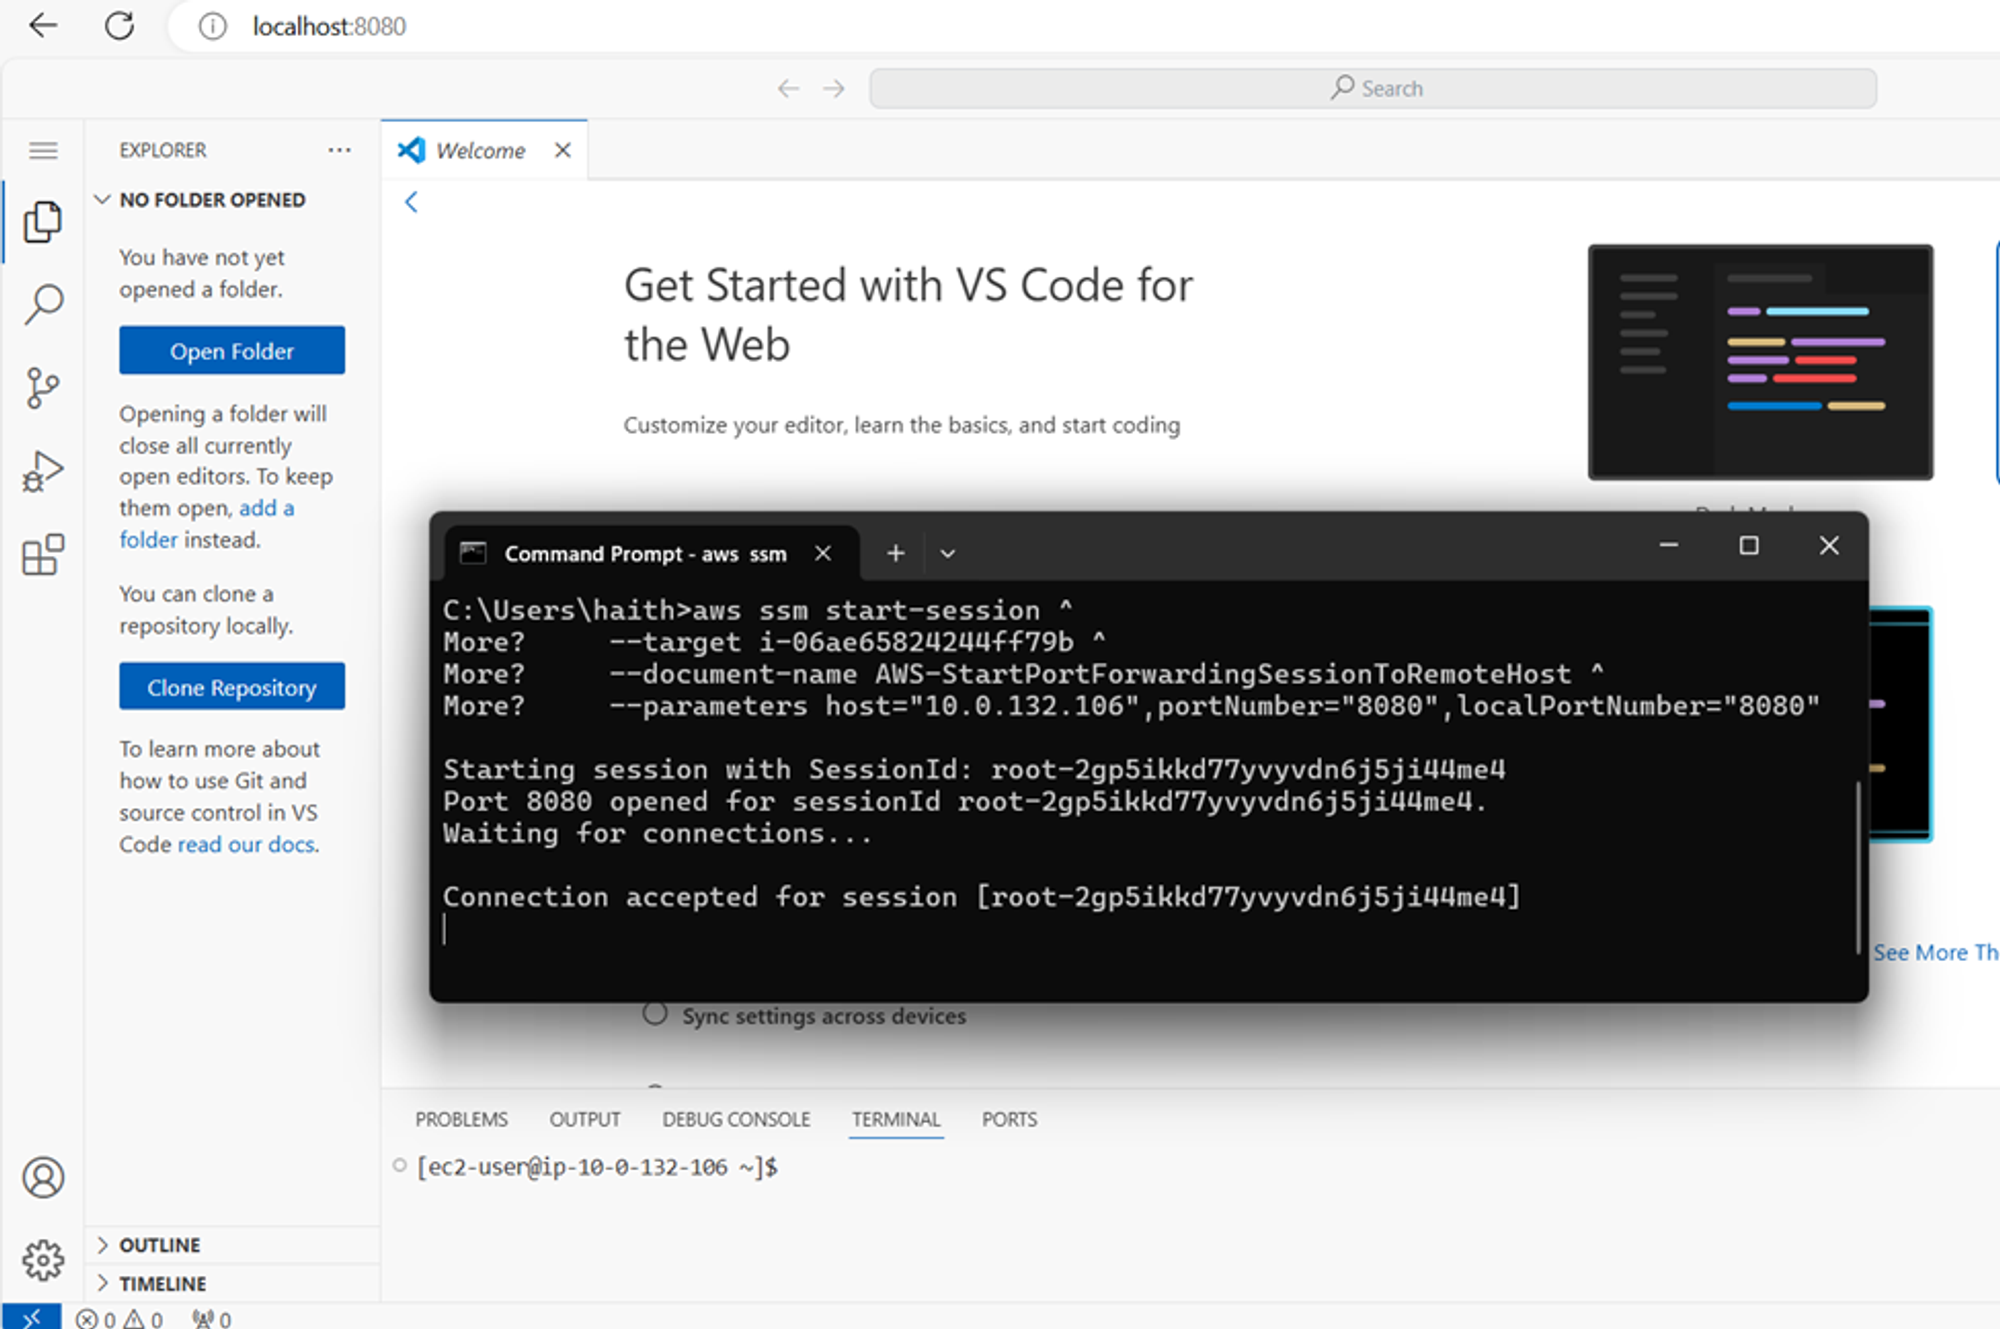This screenshot has width=2000, height=1329.
Task: Click the remote indicator in status bar
Action: pos(31,1317)
